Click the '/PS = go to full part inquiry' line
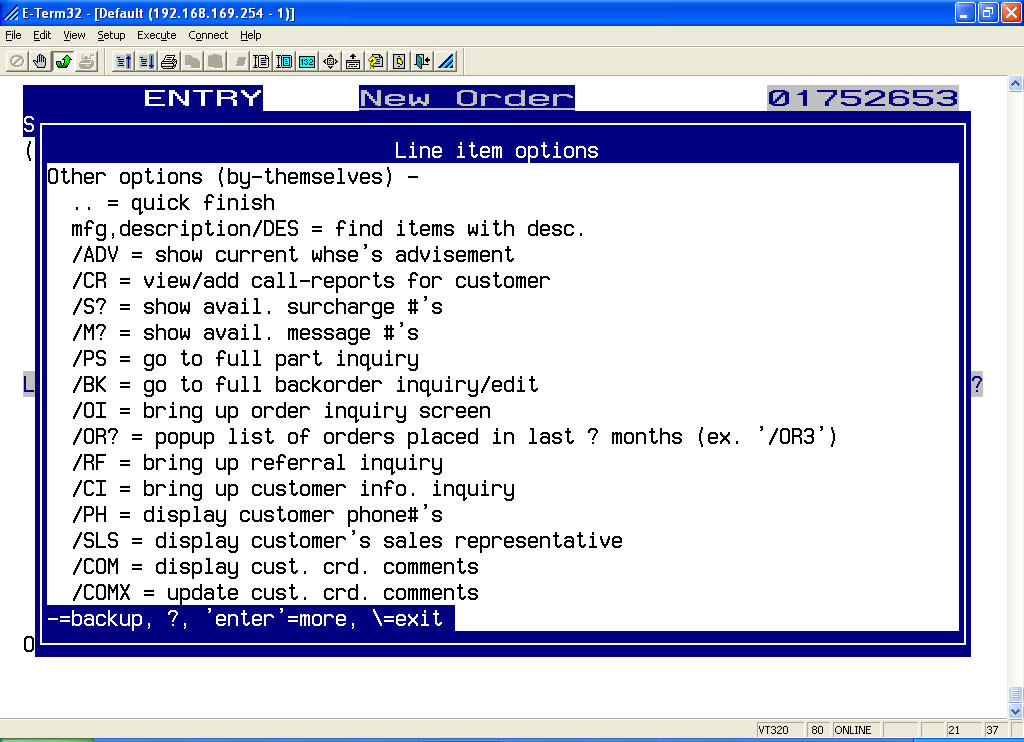Image resolution: width=1024 pixels, height=742 pixels. click(245, 359)
